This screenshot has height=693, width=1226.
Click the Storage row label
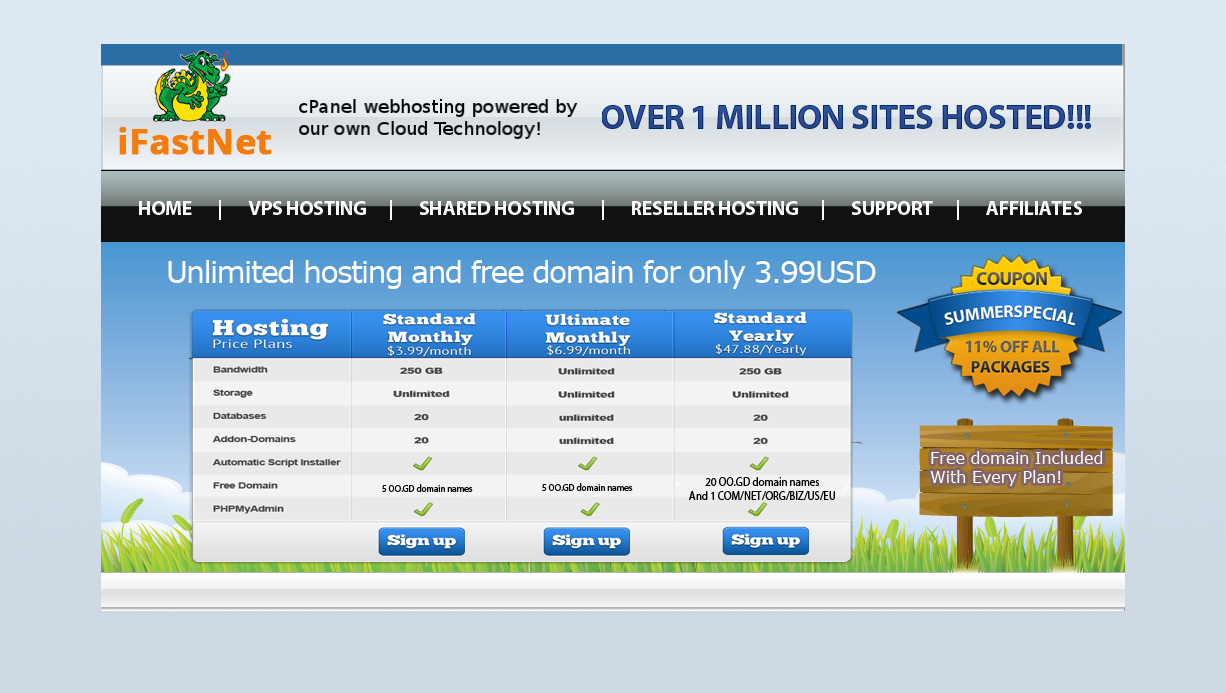click(233, 393)
